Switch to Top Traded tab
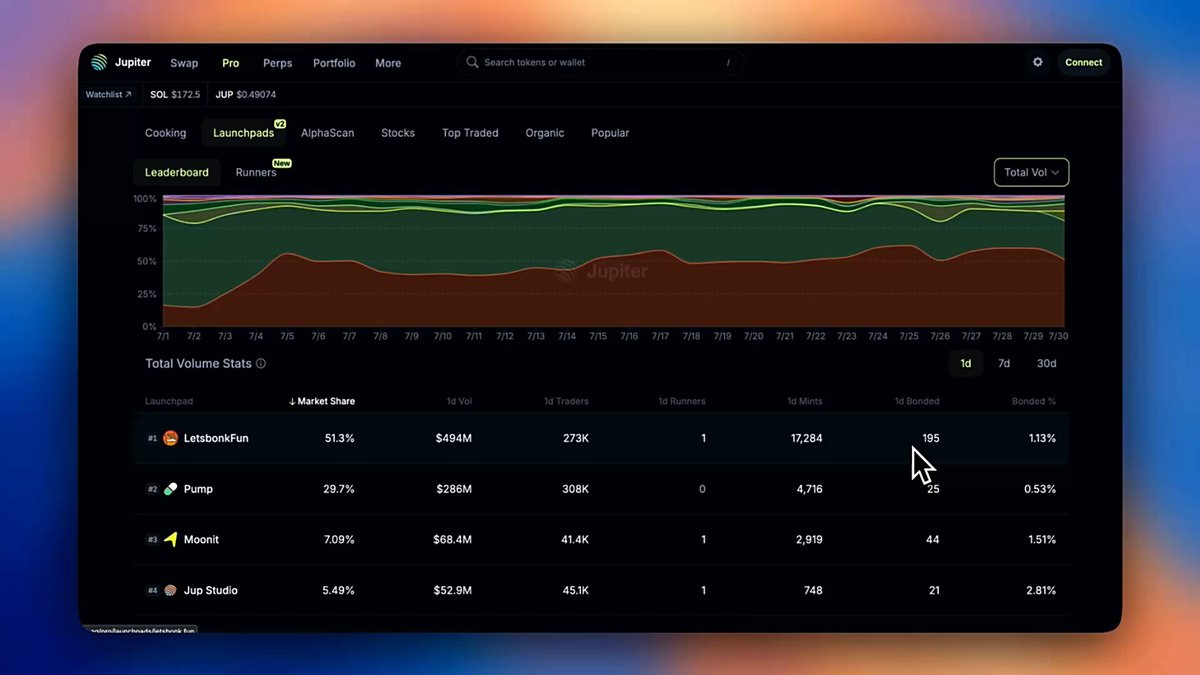The image size is (1200, 675). pyautogui.click(x=470, y=133)
